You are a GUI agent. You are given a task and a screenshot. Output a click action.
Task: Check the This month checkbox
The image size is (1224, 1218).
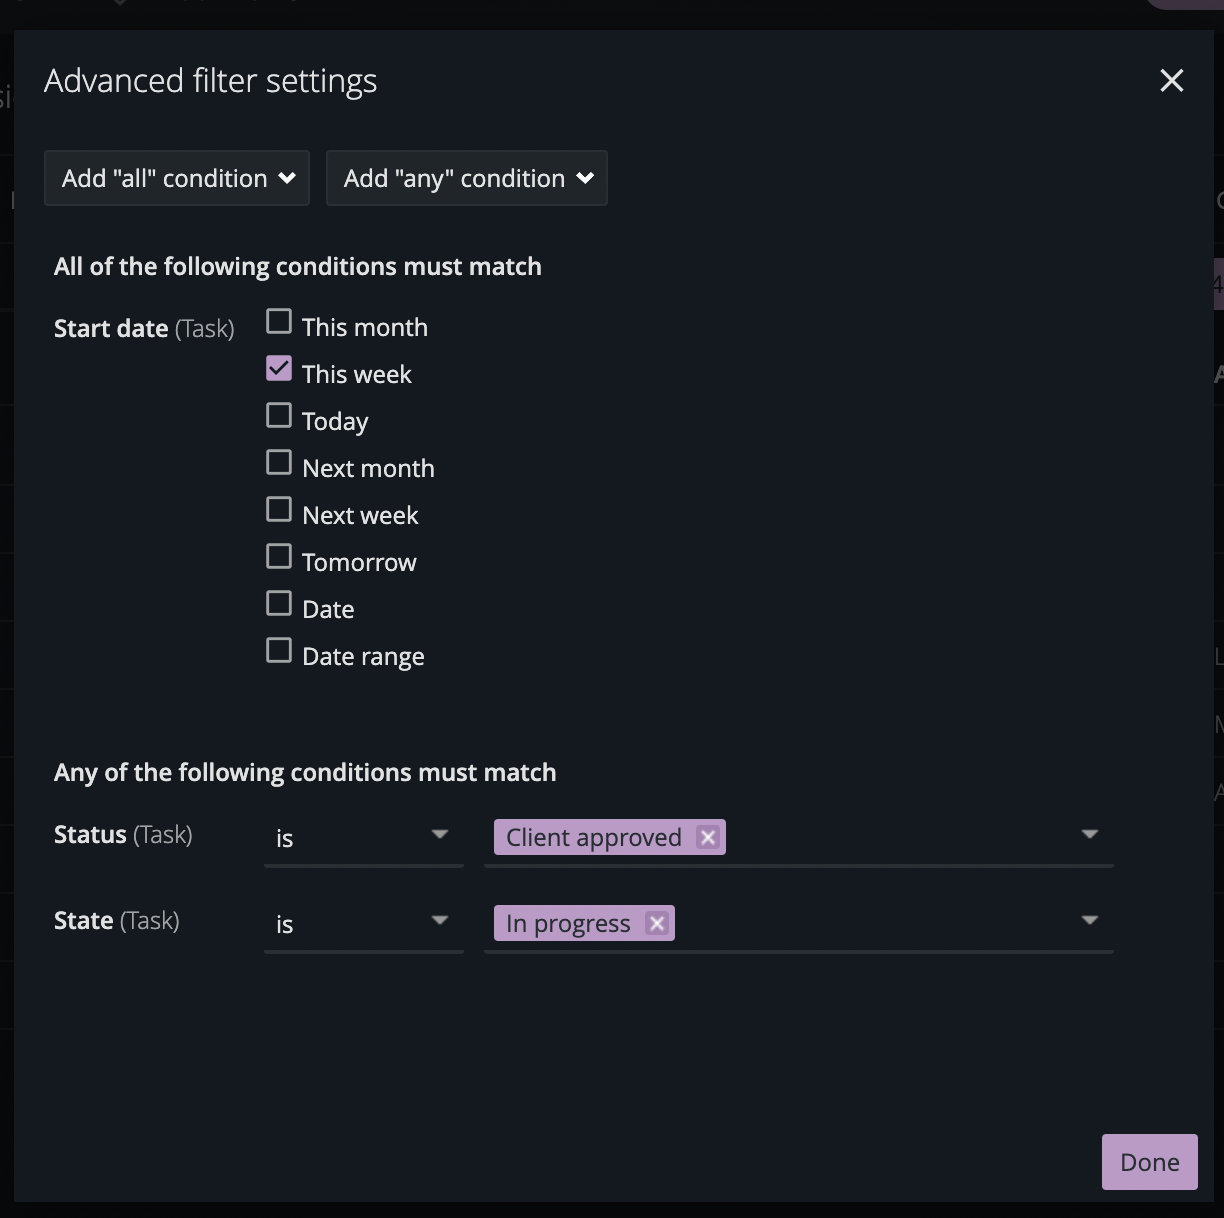pyautogui.click(x=279, y=322)
